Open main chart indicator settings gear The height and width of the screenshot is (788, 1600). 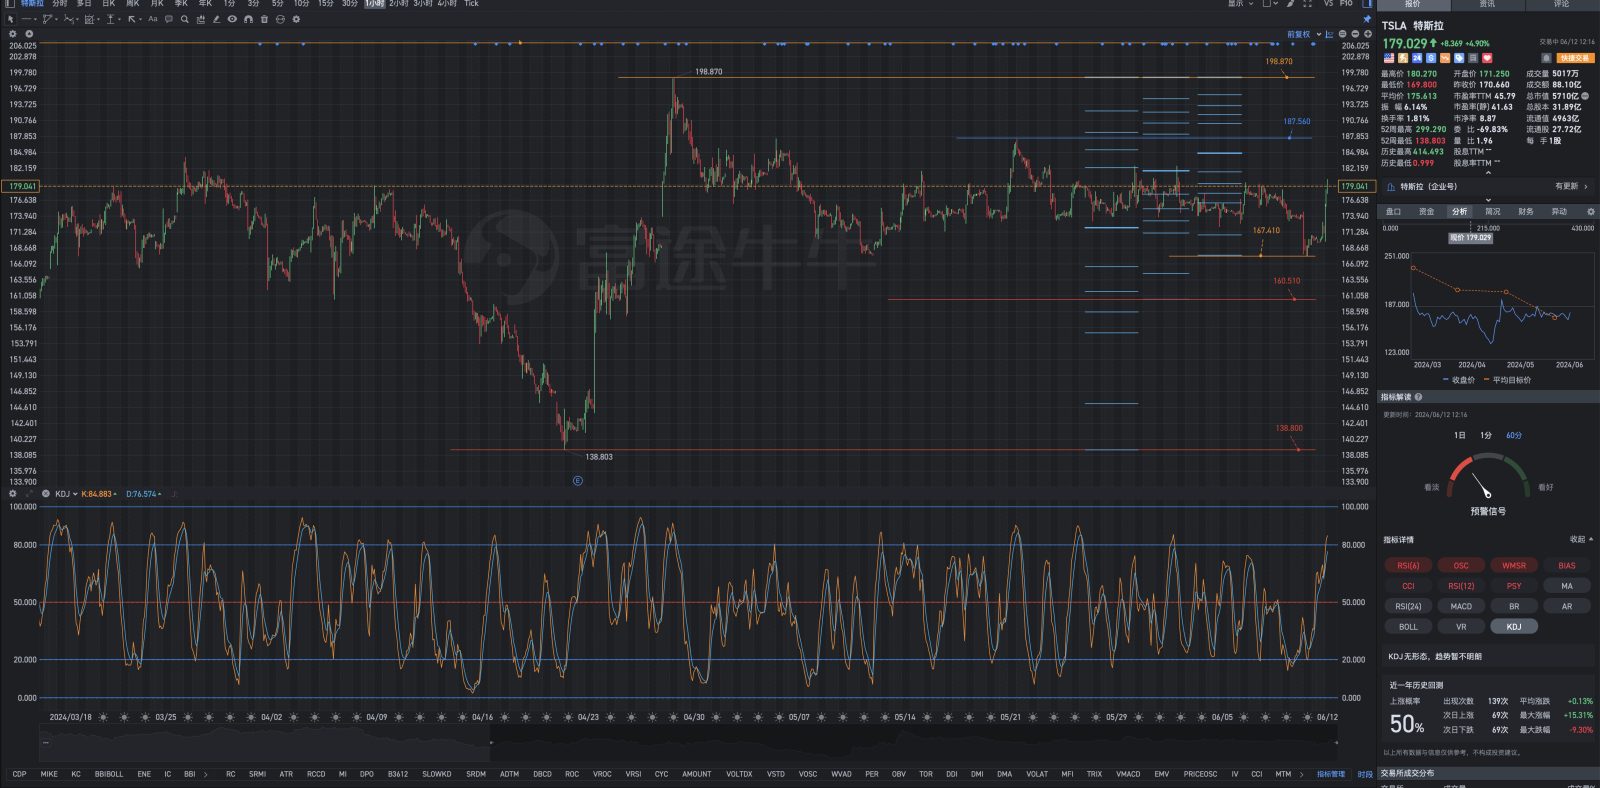coord(13,34)
